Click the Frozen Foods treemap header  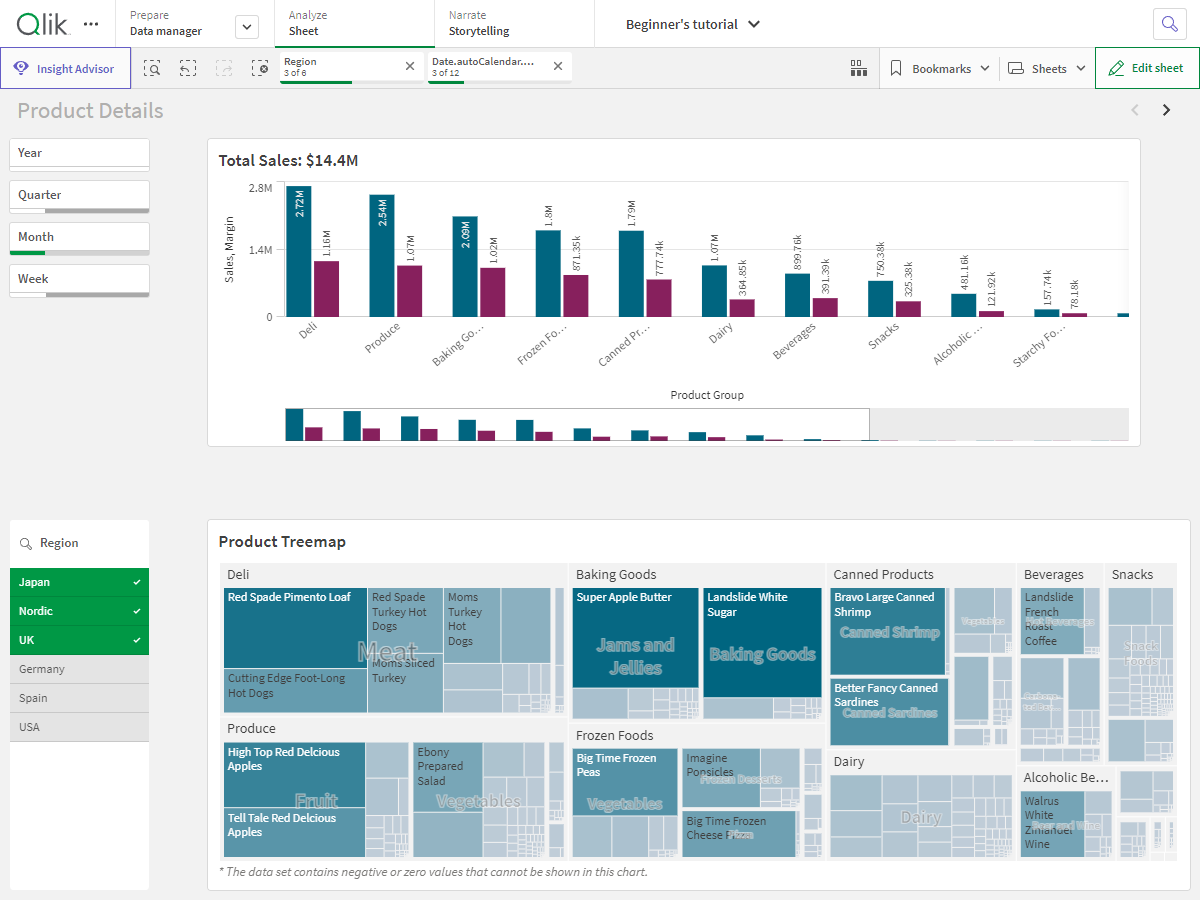point(614,736)
